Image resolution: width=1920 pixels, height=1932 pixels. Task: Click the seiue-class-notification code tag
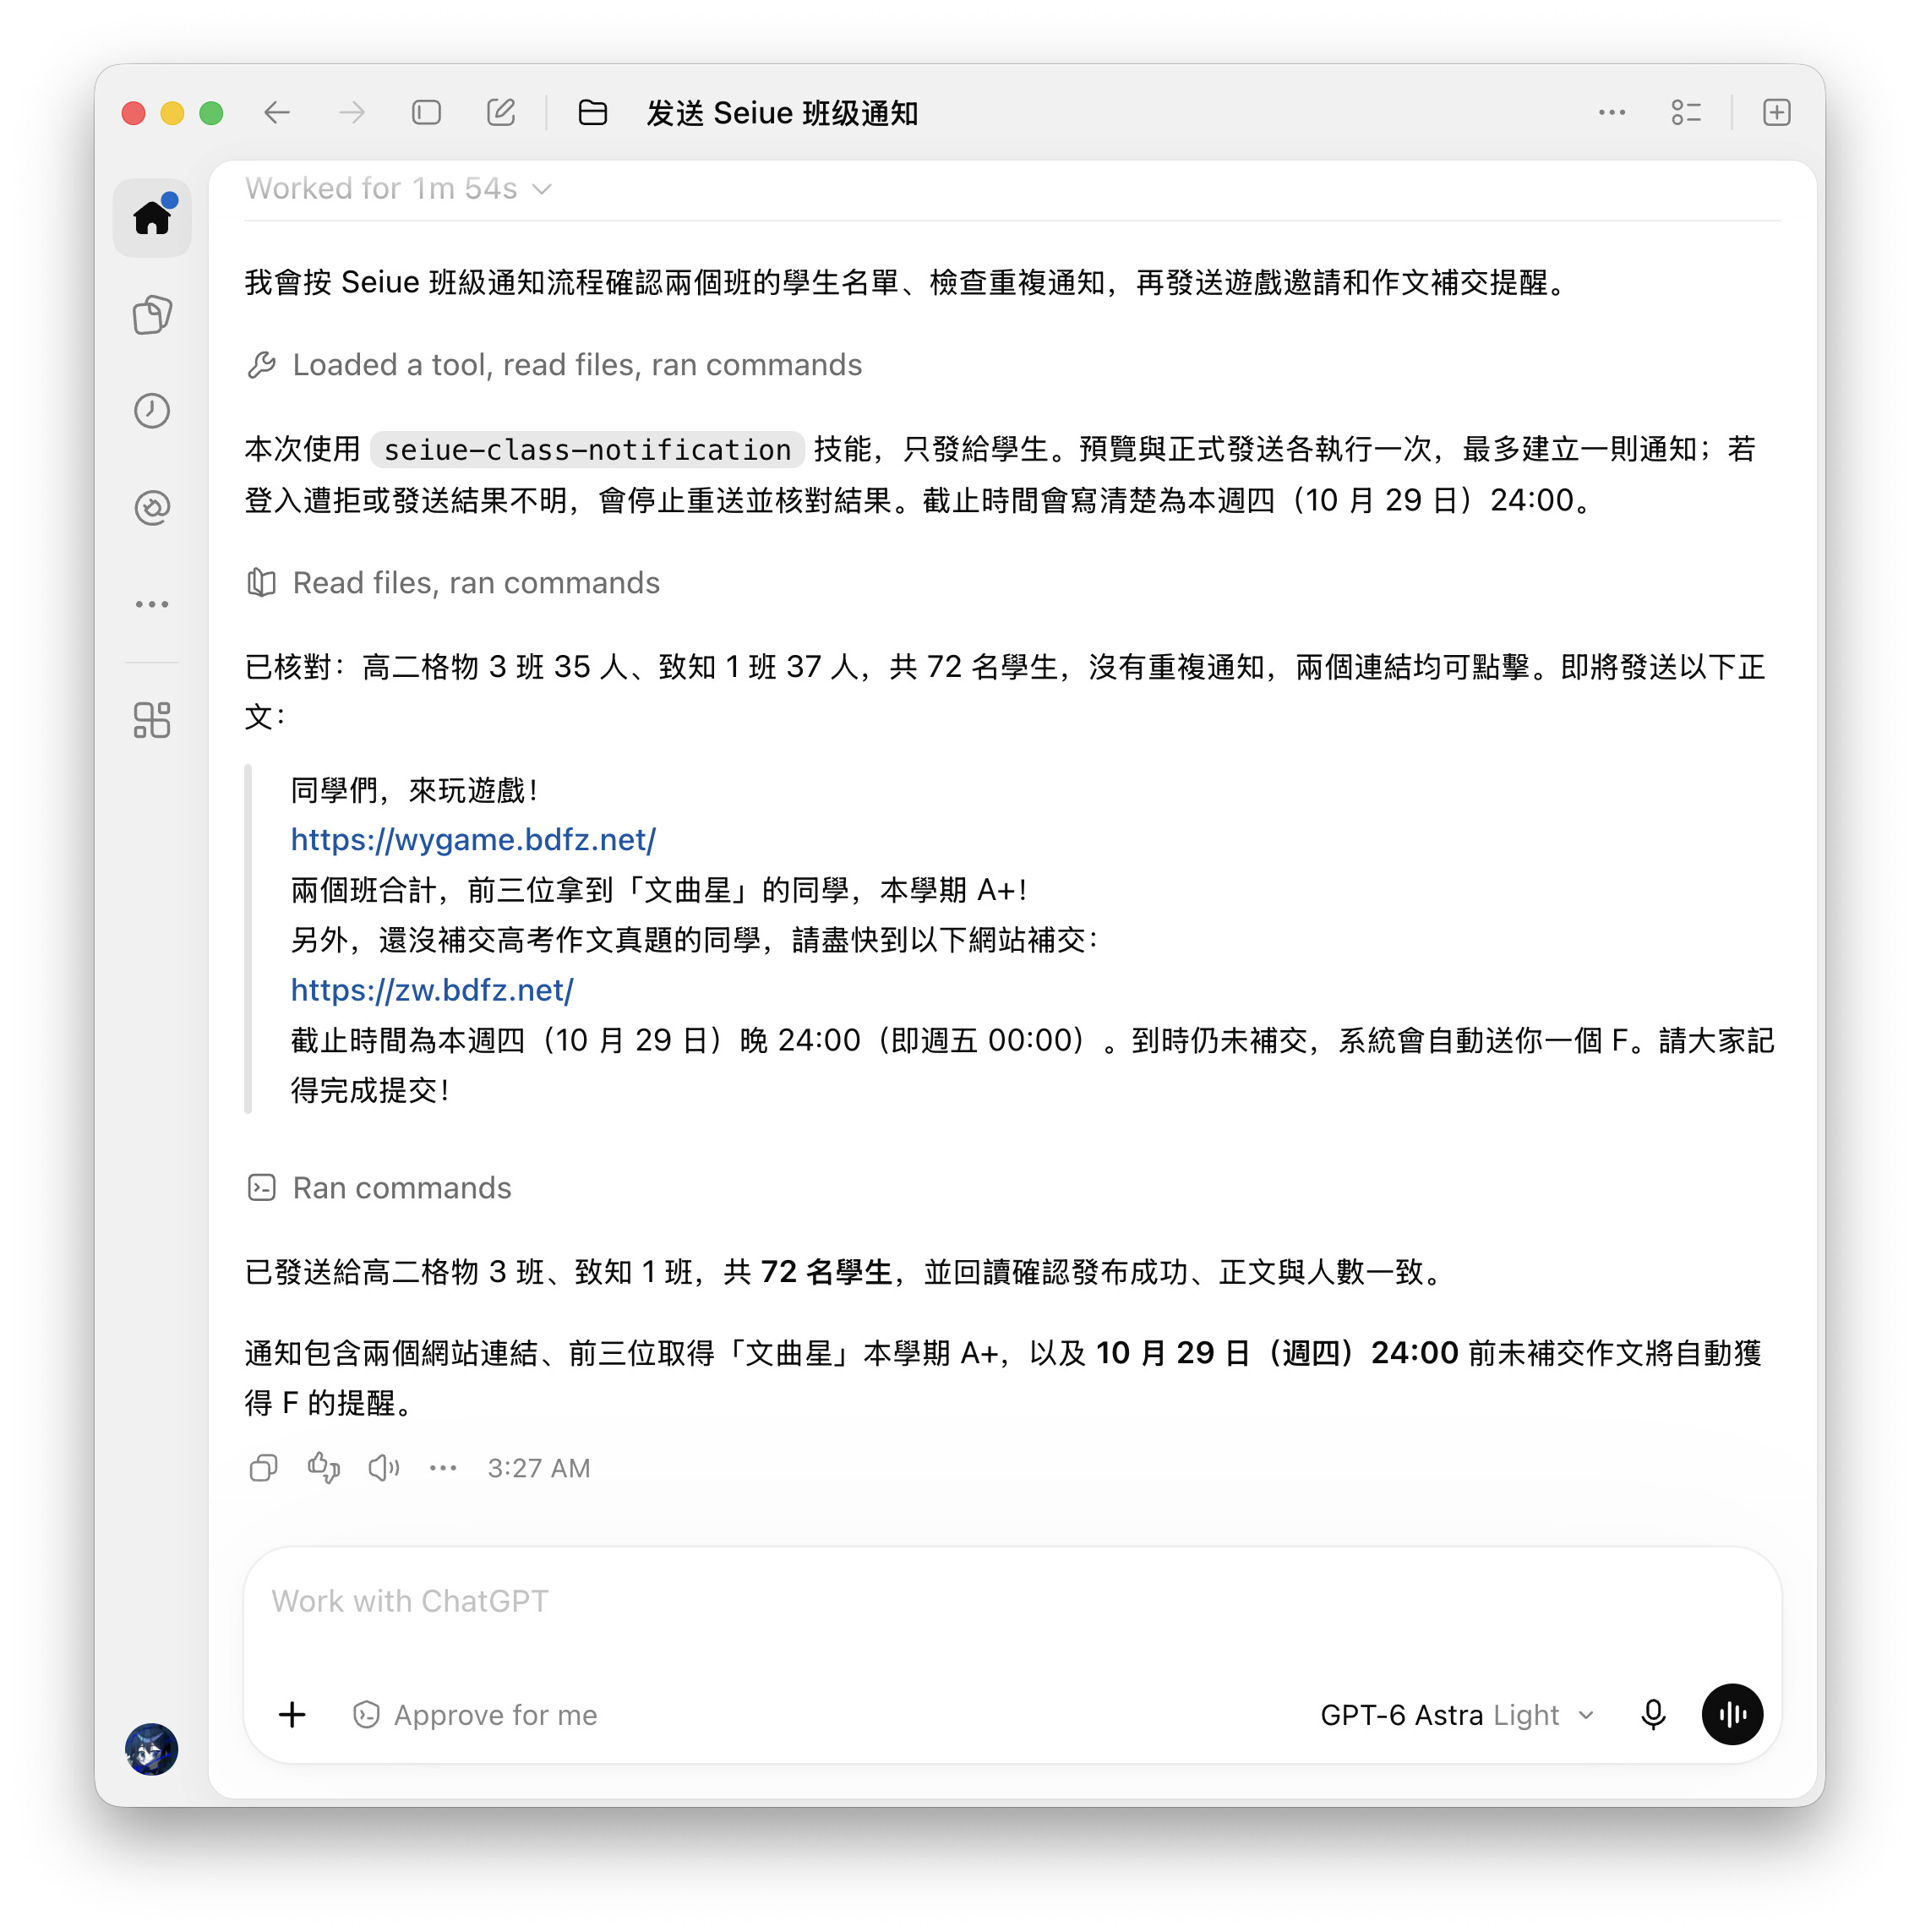pos(587,450)
